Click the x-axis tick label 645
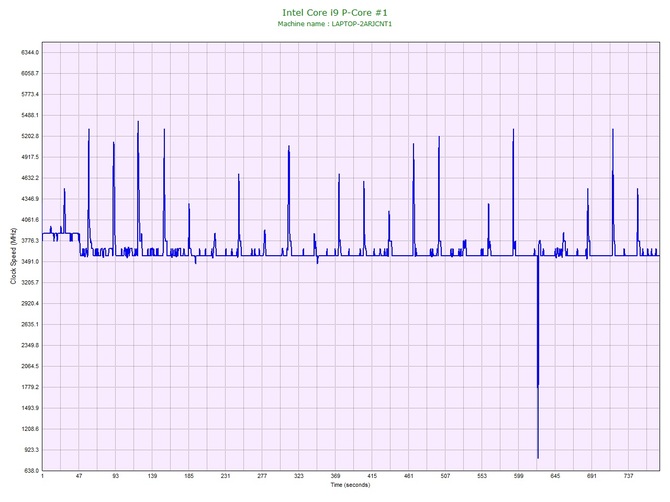 555,476
